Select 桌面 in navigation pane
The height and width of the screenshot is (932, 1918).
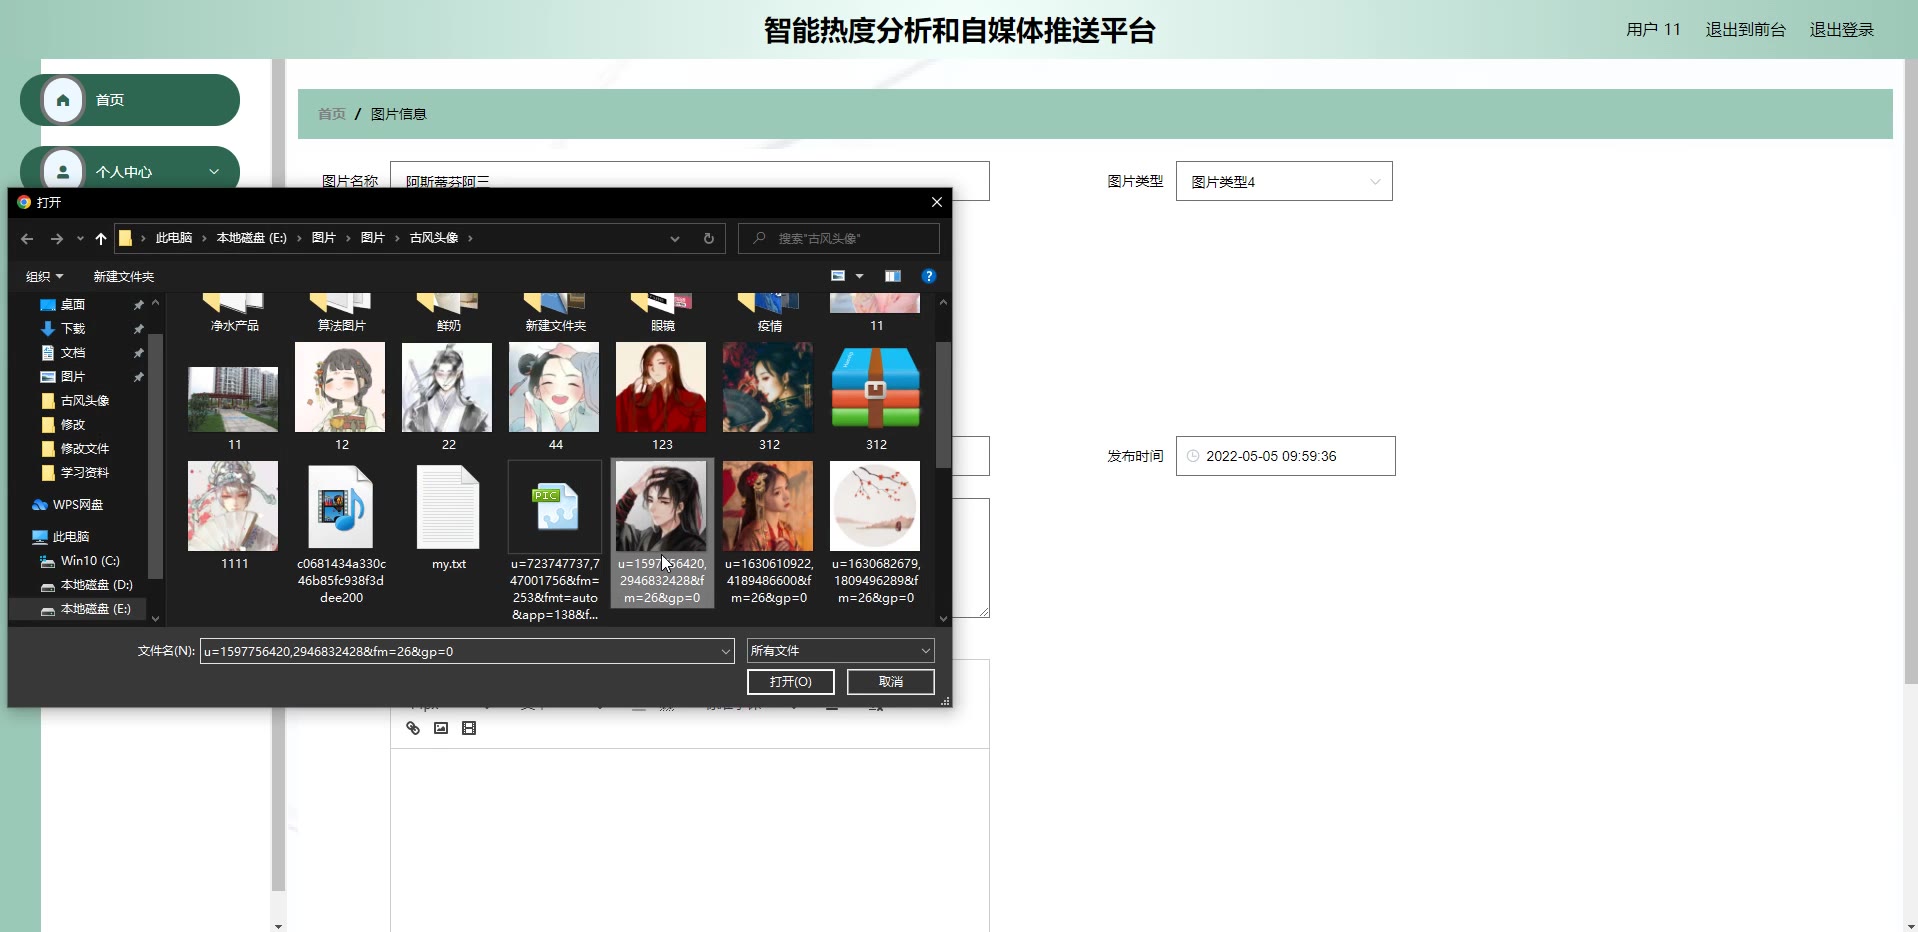pos(73,304)
